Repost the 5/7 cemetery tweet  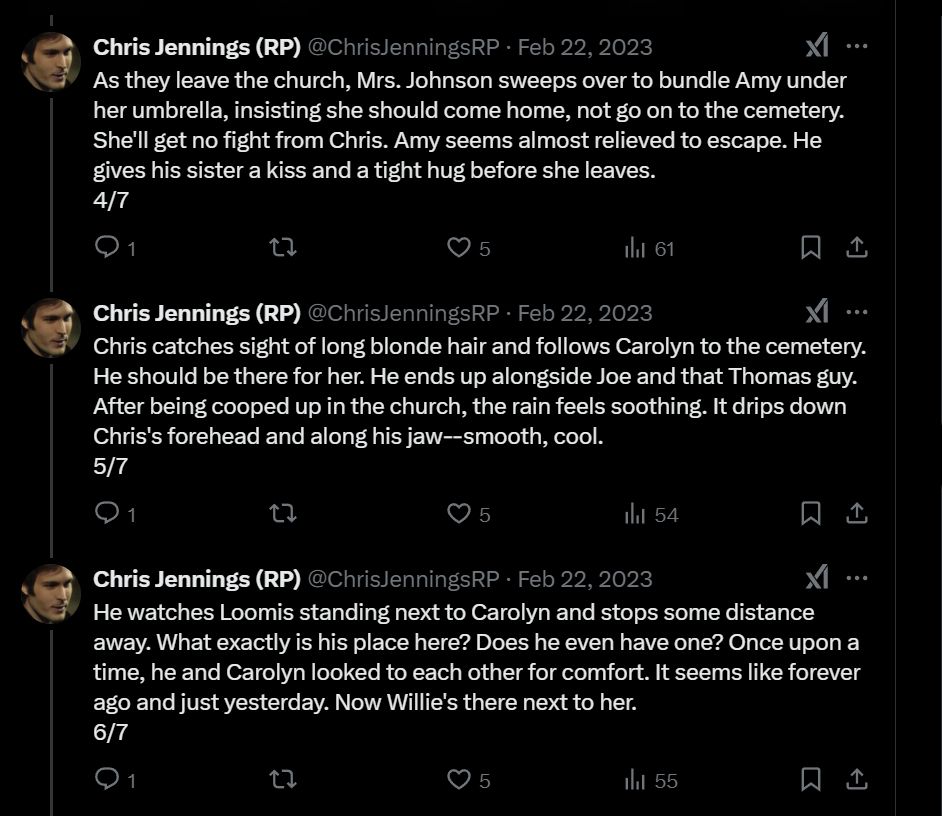[x=284, y=514]
